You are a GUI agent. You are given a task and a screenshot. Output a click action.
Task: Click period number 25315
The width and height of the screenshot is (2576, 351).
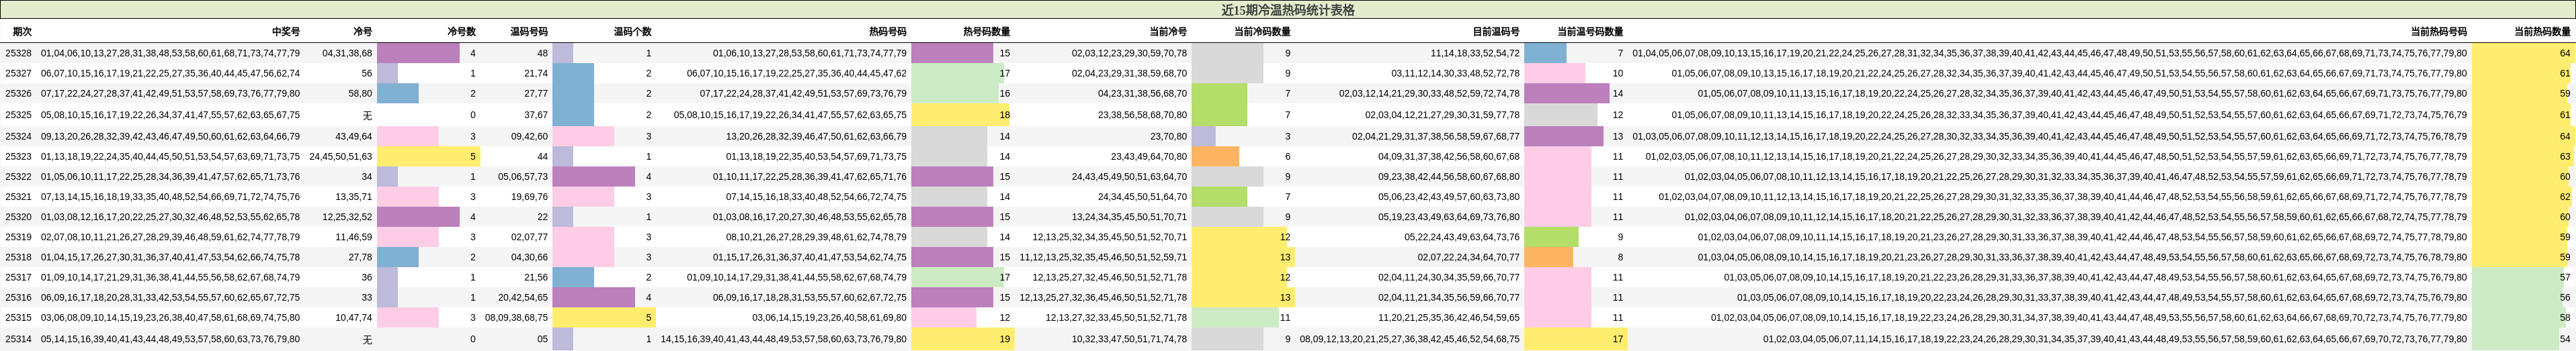(18, 317)
